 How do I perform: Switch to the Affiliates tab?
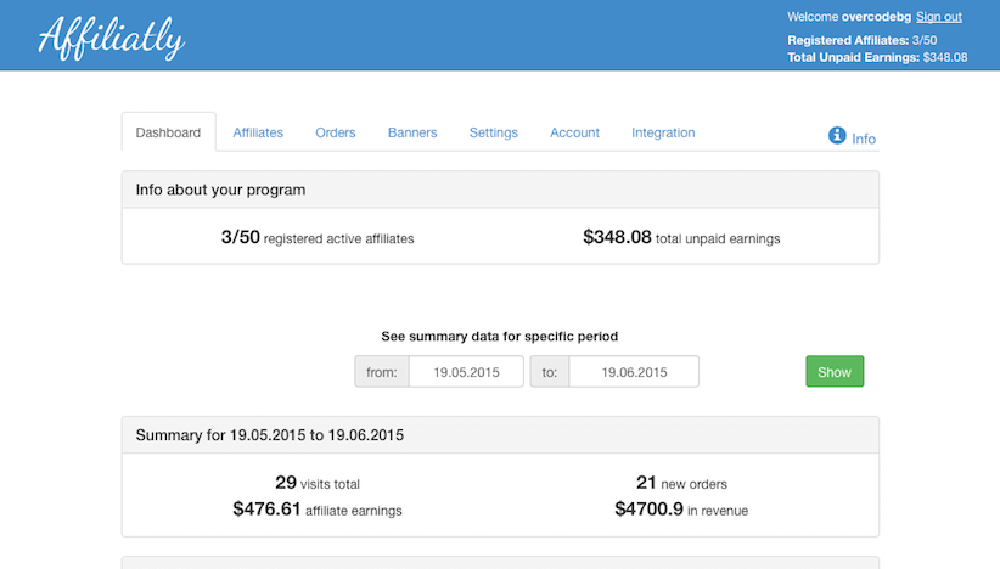pyautogui.click(x=258, y=133)
